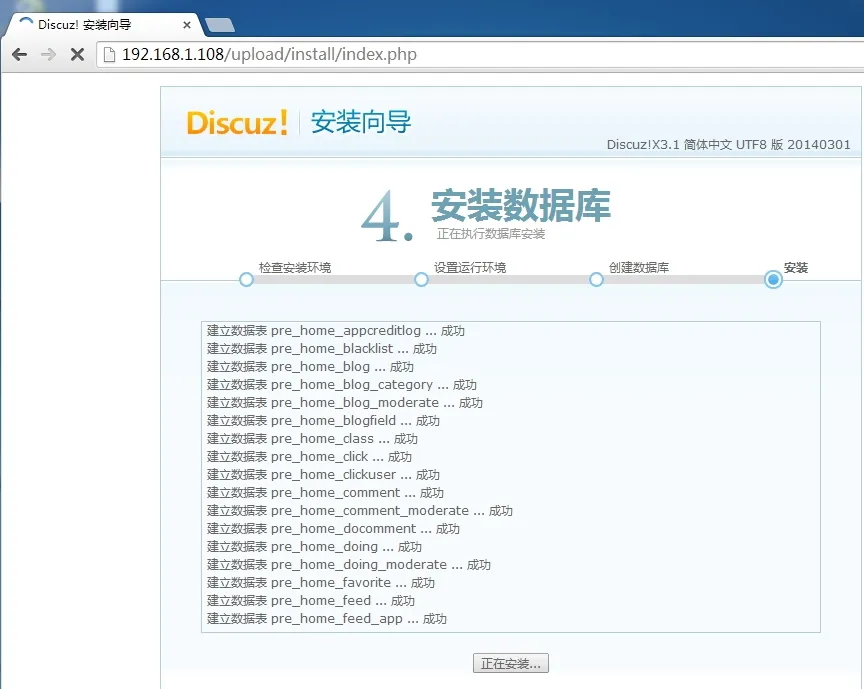
Task: Click log line pre_home_docomment
Action: tap(333, 529)
